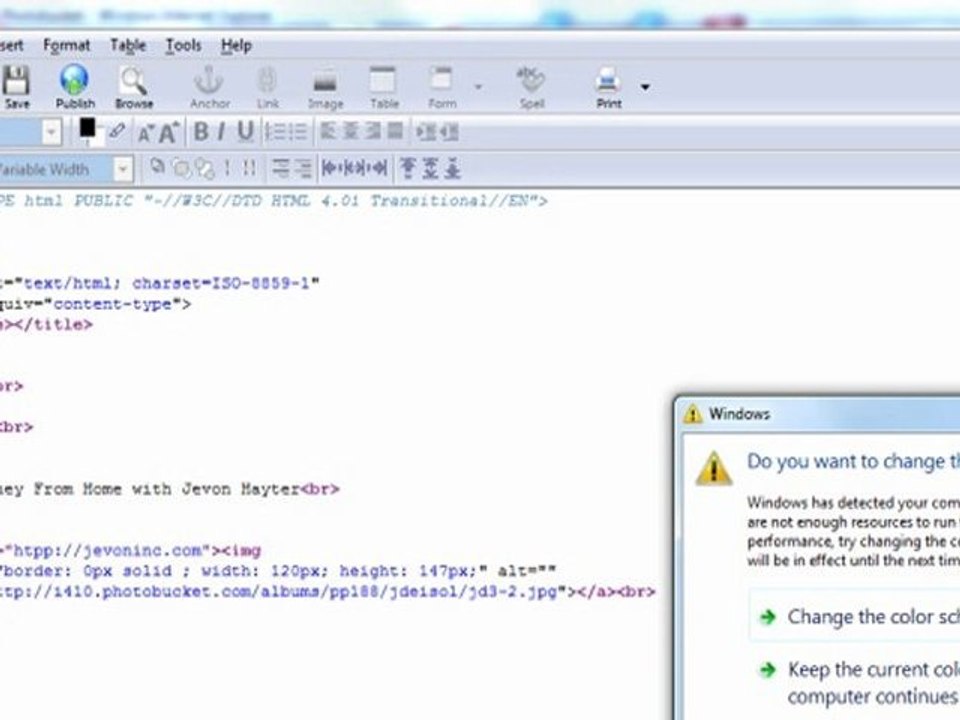Click the Print printer icon
The image size is (960, 720).
(x=608, y=80)
